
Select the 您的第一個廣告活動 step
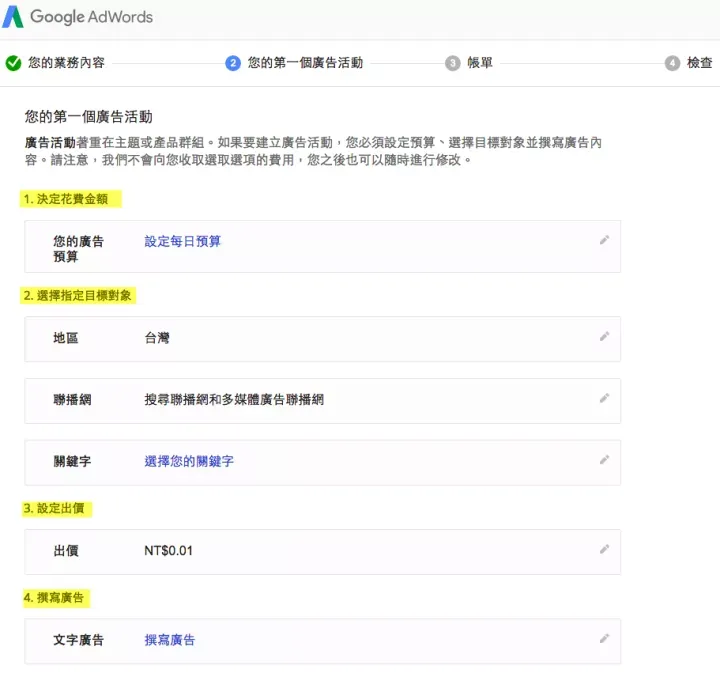click(305, 62)
